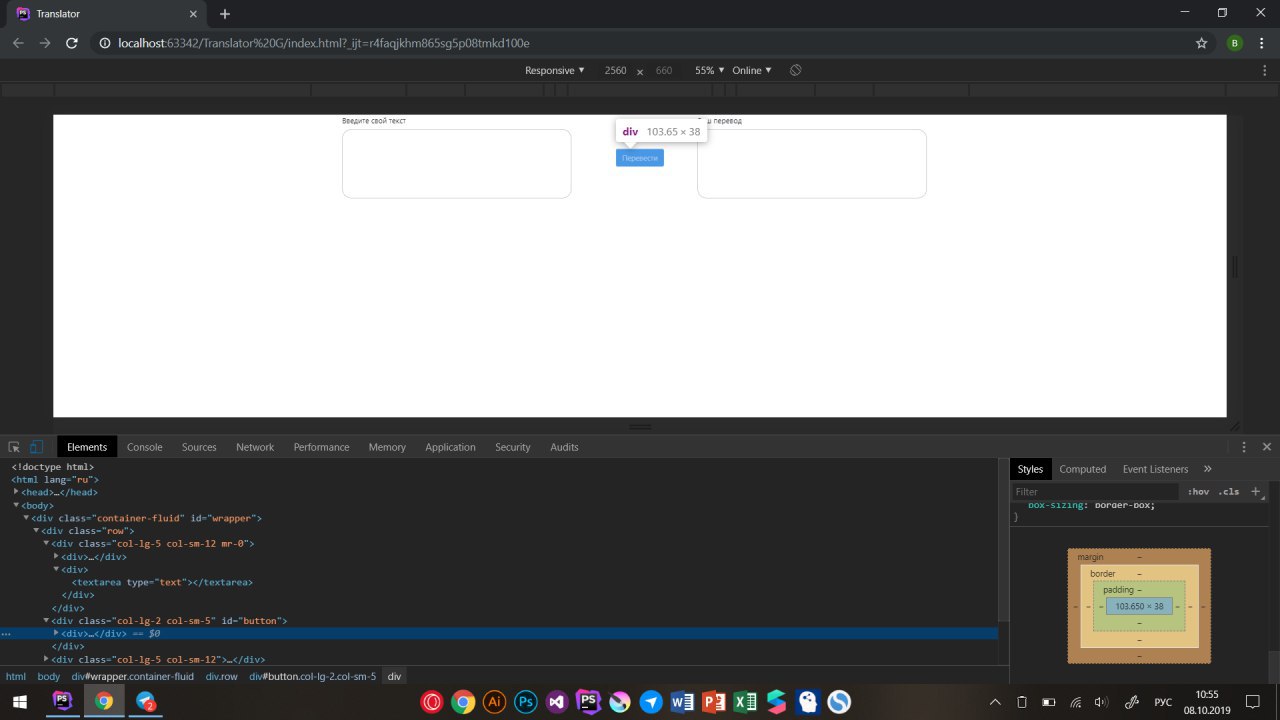Open Visual Studio from the taskbar
The height and width of the screenshot is (720, 1280).
(557, 702)
